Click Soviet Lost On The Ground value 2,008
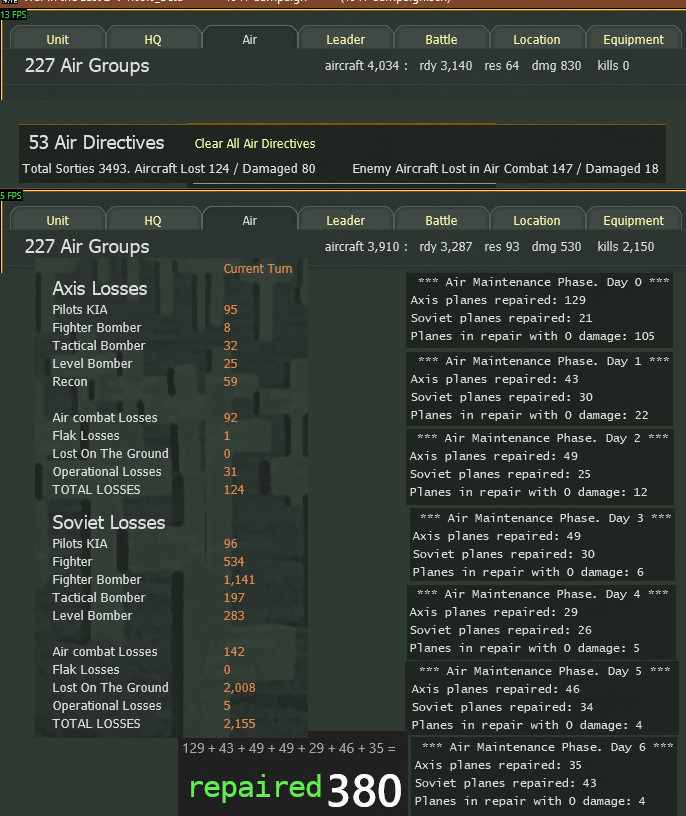The height and width of the screenshot is (816, 686). tap(239, 687)
